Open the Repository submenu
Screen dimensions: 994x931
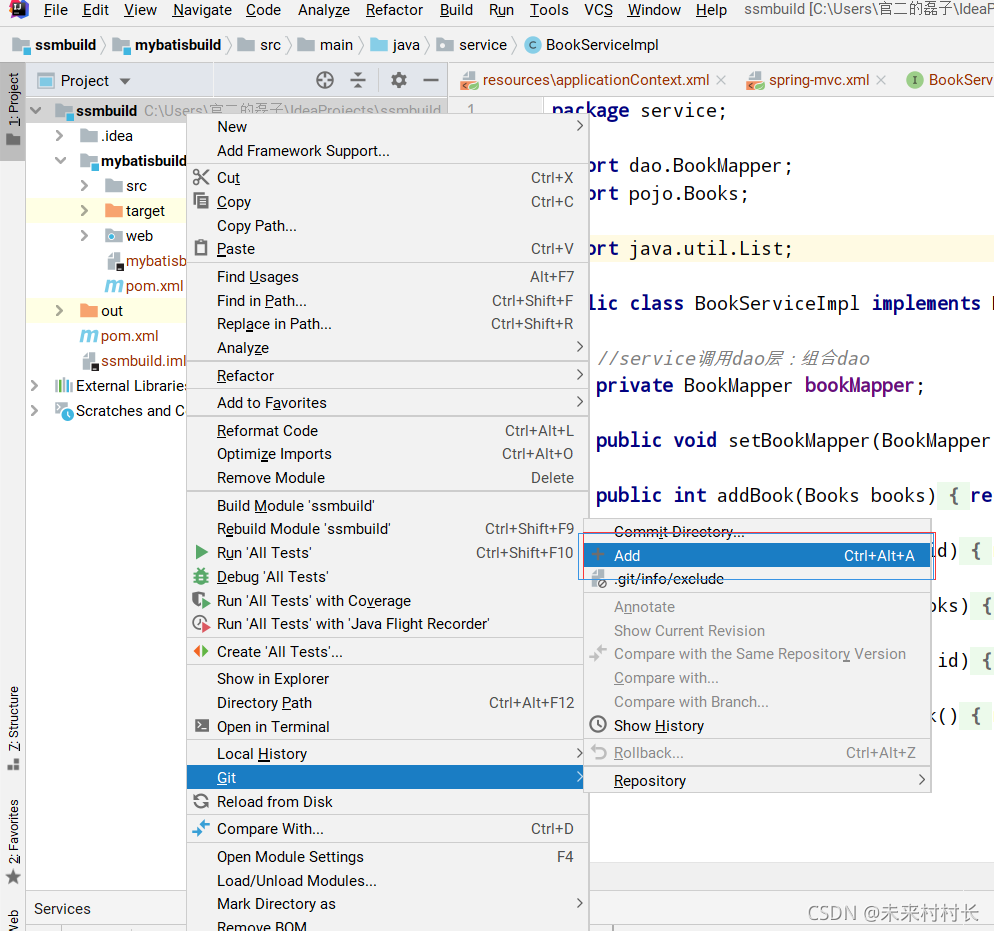click(x=757, y=780)
